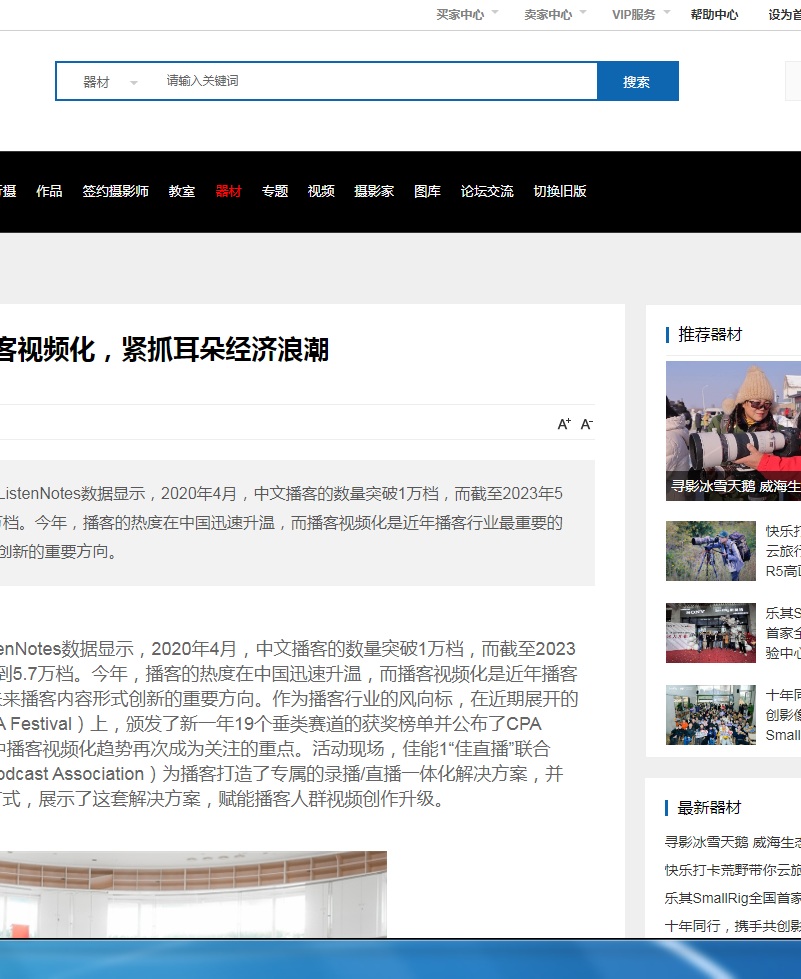801x979 pixels.
Task: Open the 器材 search category dropdown
Action: (110, 82)
